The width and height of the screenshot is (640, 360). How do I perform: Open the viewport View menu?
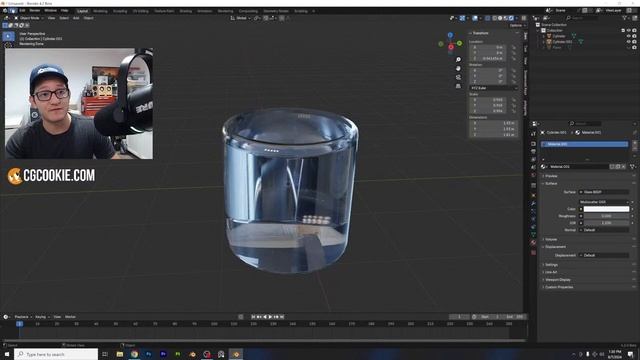[x=51, y=18]
